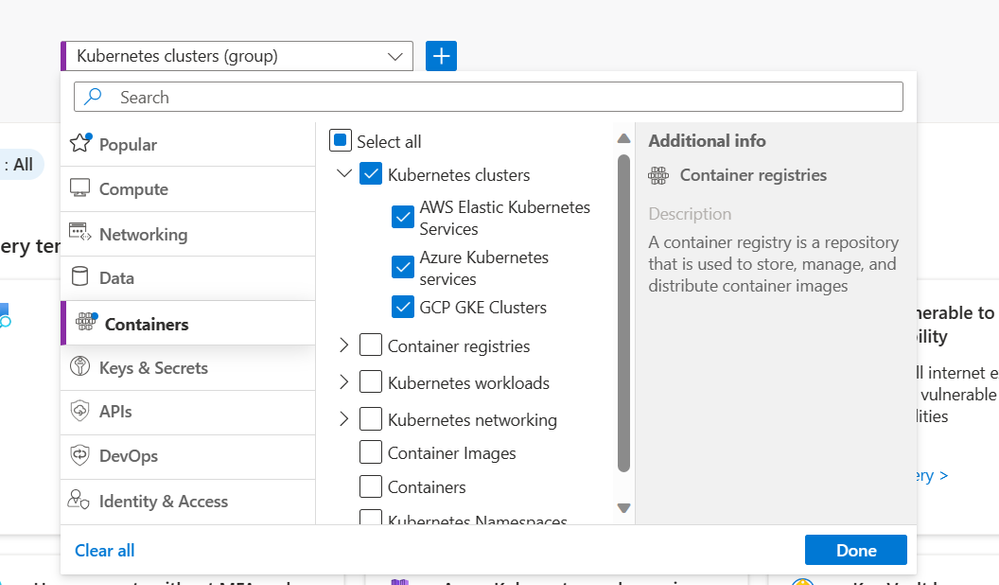Image resolution: width=999 pixels, height=585 pixels.
Task: Click the Containers category icon
Action: tap(86, 322)
